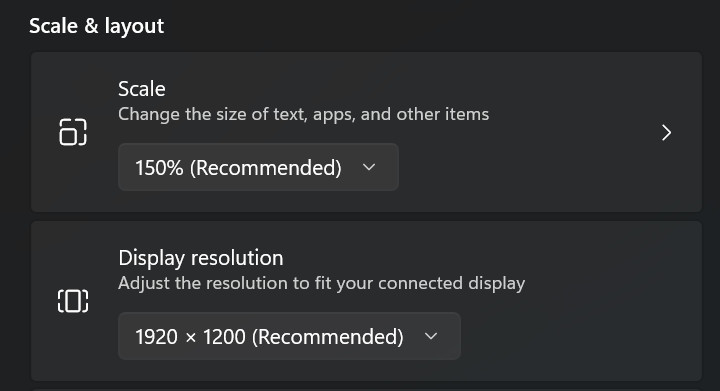Open the 1920 × 1200 (Recommended) resolution dropdown
Image resolution: width=720 pixels, height=391 pixels.
289,336
